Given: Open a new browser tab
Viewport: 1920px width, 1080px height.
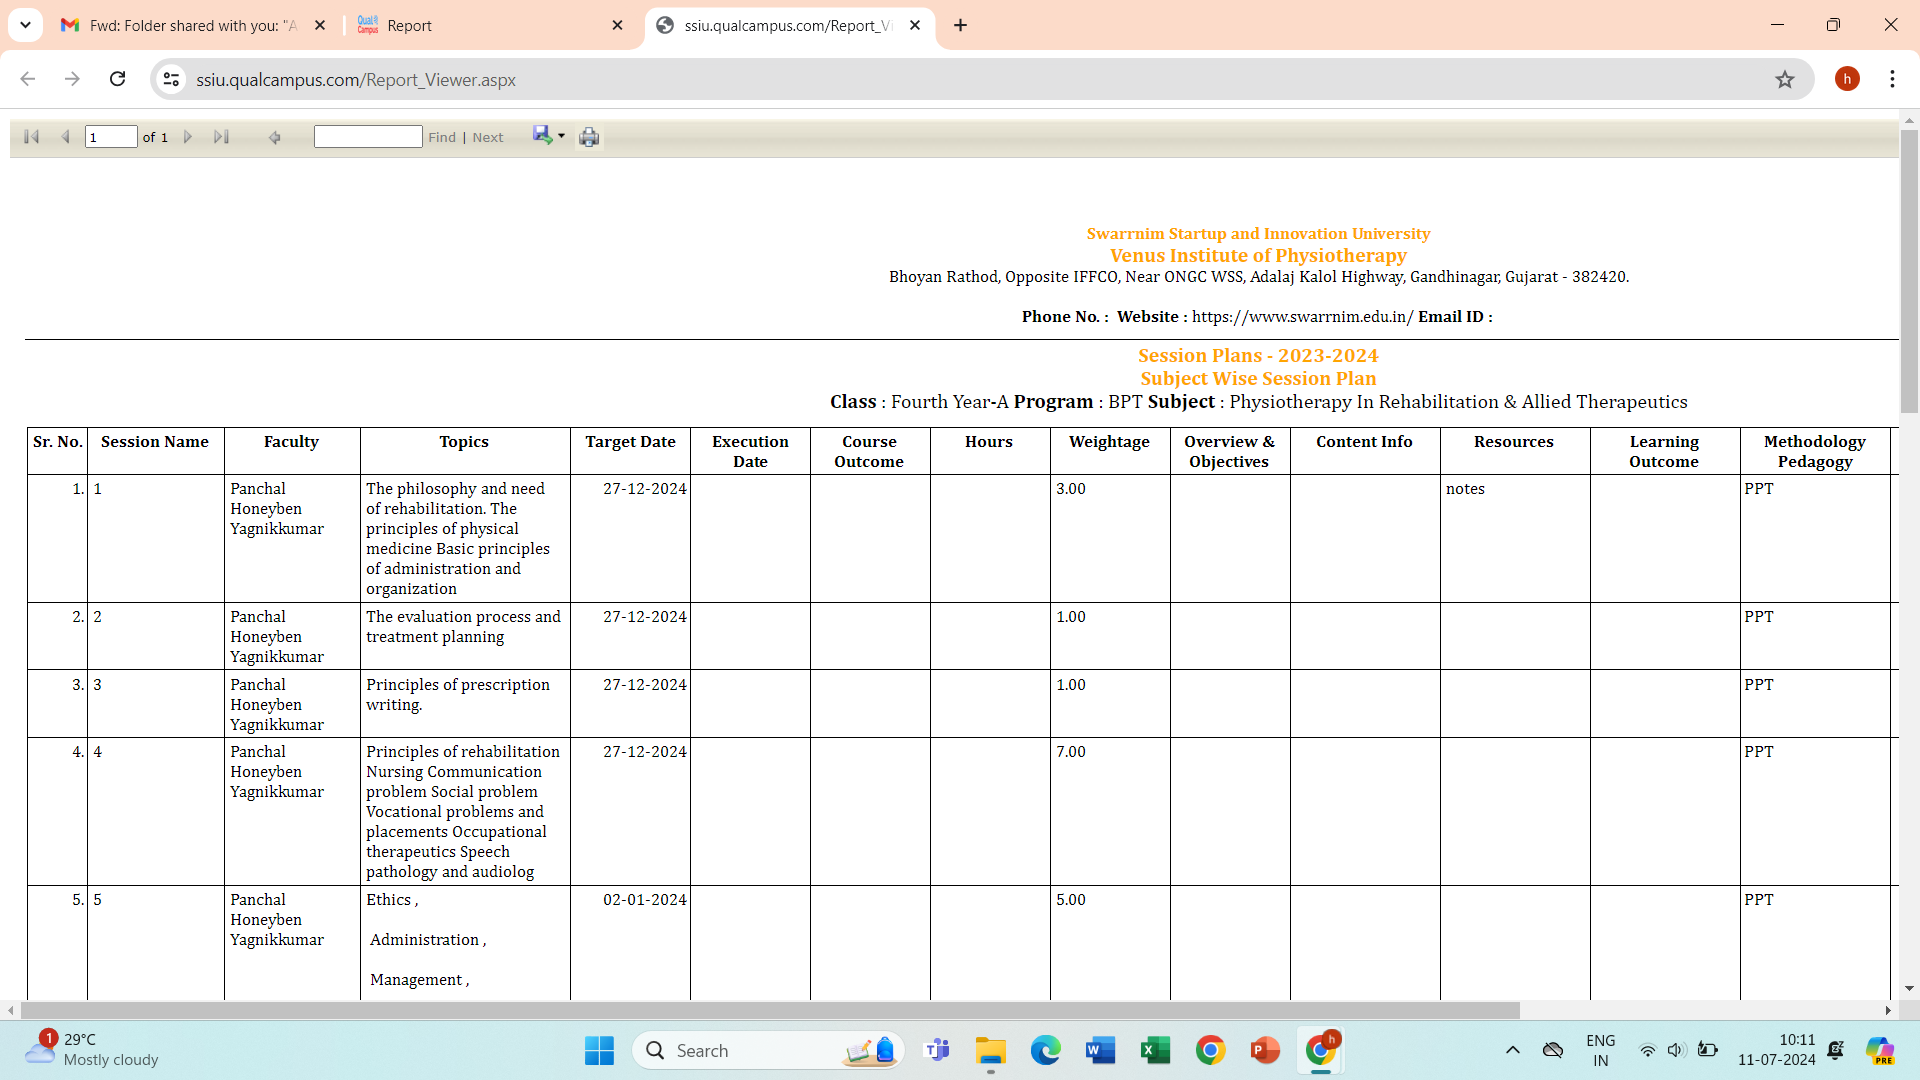Looking at the screenshot, I should pyautogui.click(x=961, y=26).
